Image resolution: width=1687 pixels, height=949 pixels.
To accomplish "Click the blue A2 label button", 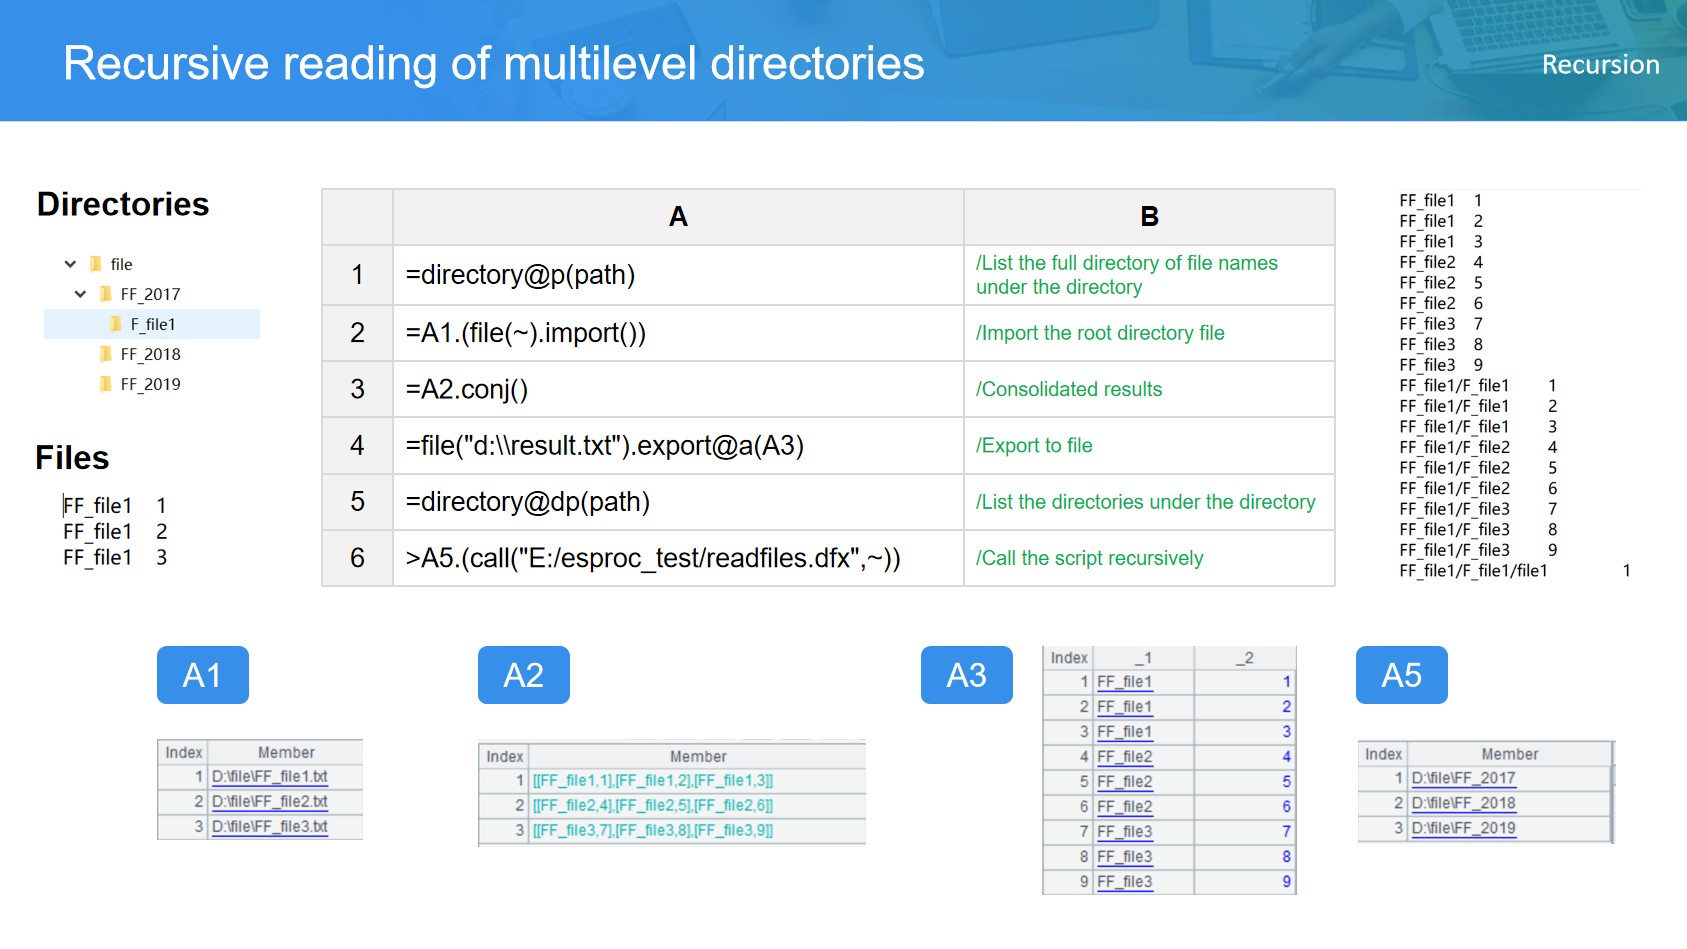I will point(523,675).
